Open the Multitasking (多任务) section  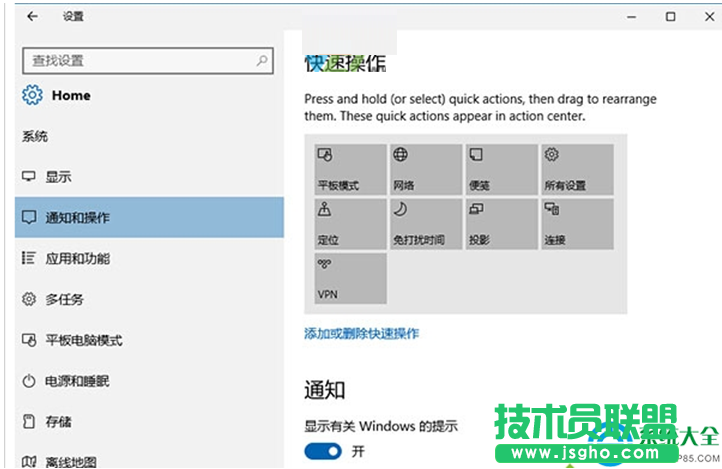point(65,300)
